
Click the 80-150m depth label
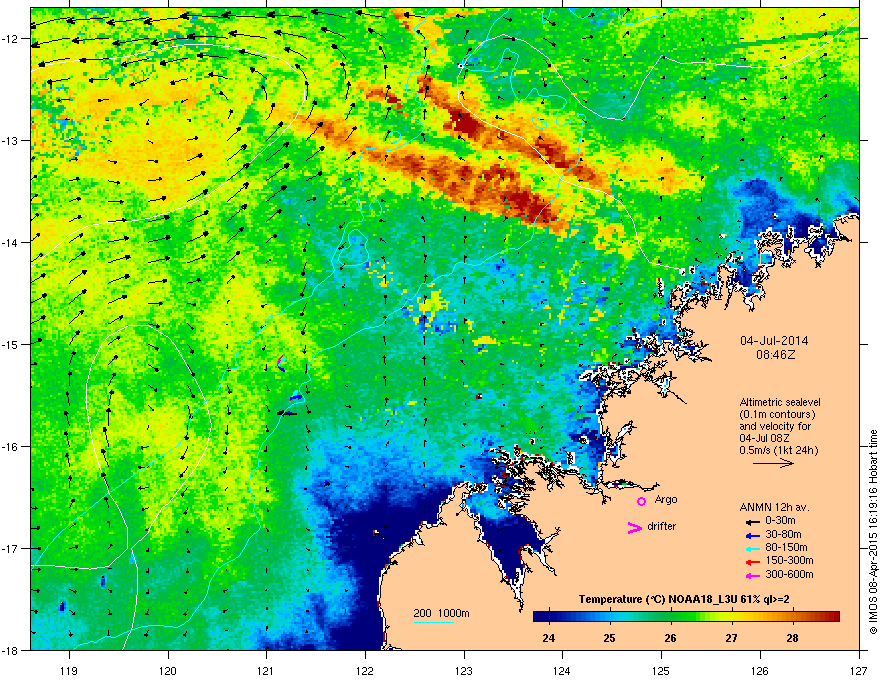pyautogui.click(x=786, y=548)
